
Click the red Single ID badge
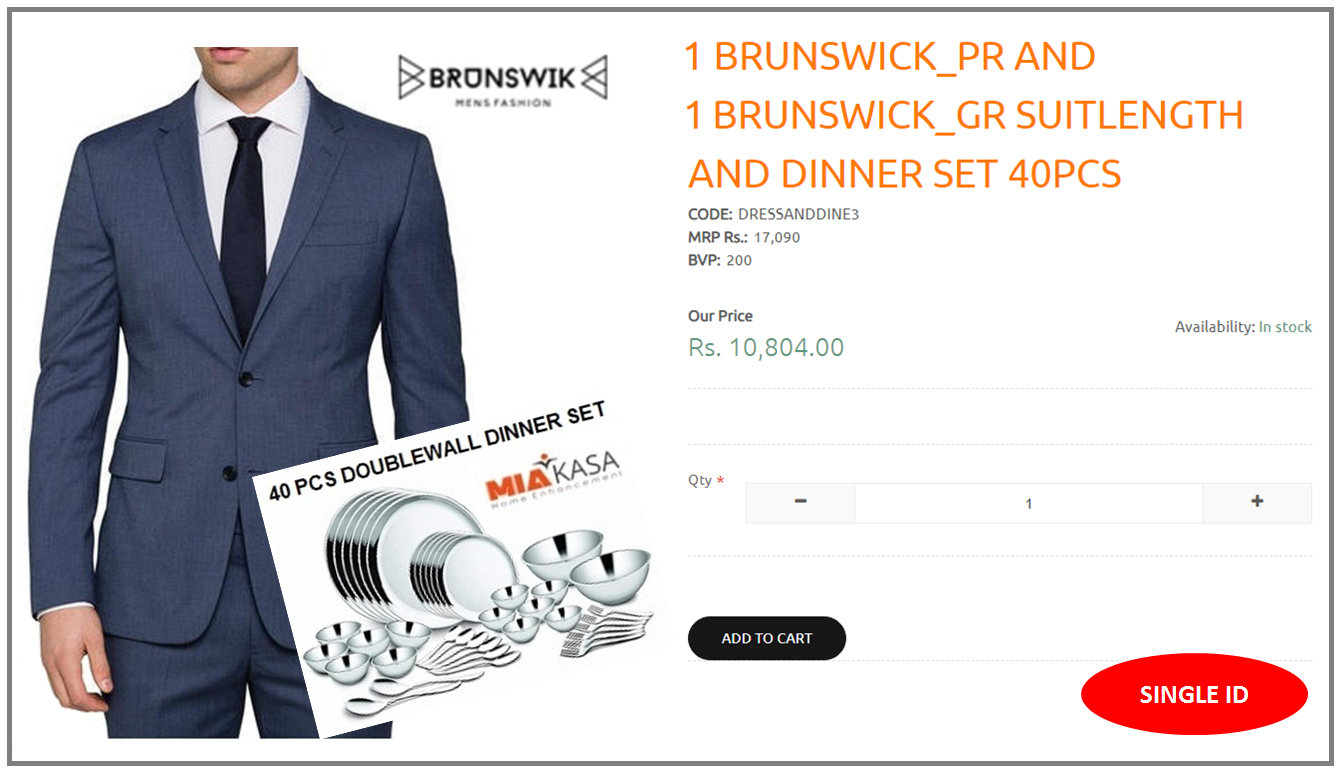[x=1194, y=694]
